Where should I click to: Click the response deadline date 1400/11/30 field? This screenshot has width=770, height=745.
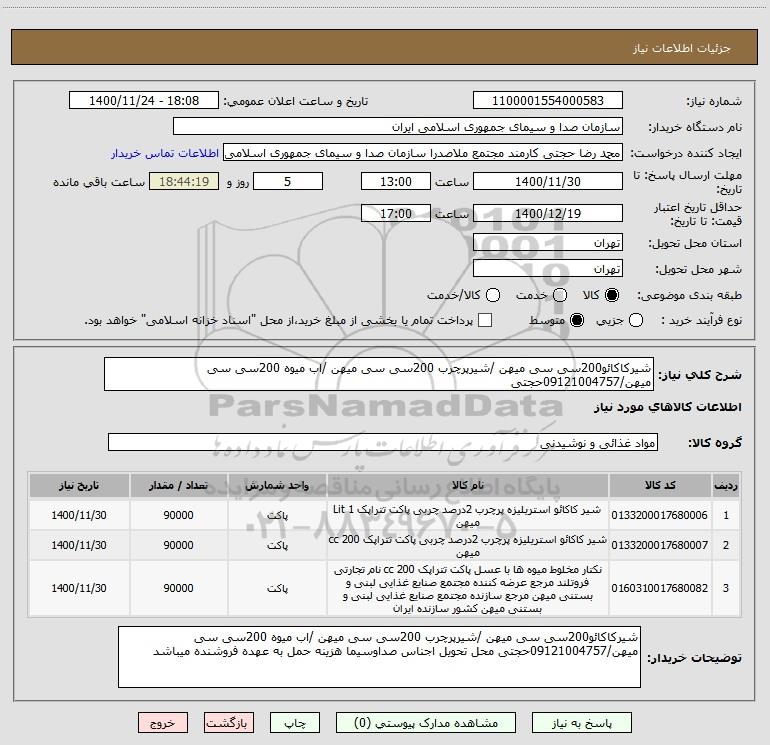pos(548,181)
